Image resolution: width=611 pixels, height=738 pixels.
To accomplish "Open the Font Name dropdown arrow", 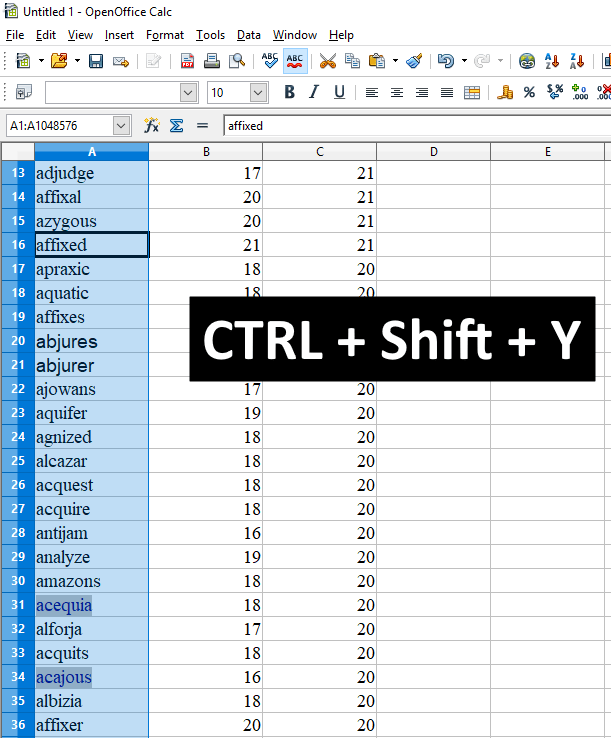I will [x=188, y=93].
